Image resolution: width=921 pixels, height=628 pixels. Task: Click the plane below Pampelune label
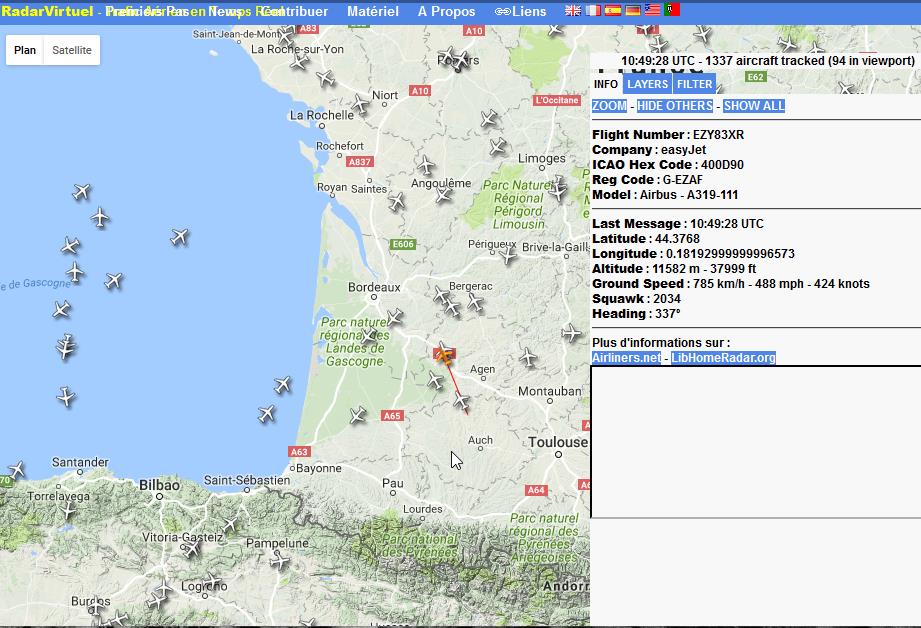pyautogui.click(x=280, y=561)
